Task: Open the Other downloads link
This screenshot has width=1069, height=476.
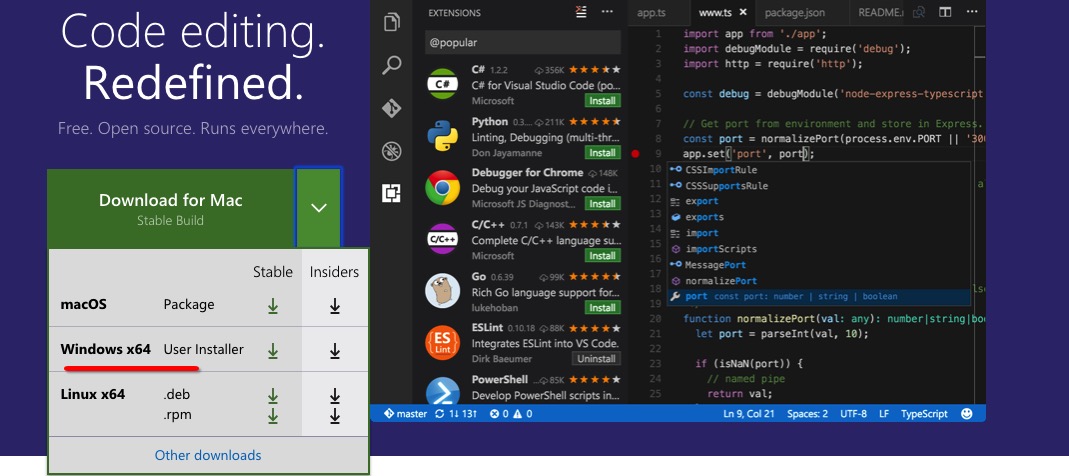Action: (x=208, y=455)
